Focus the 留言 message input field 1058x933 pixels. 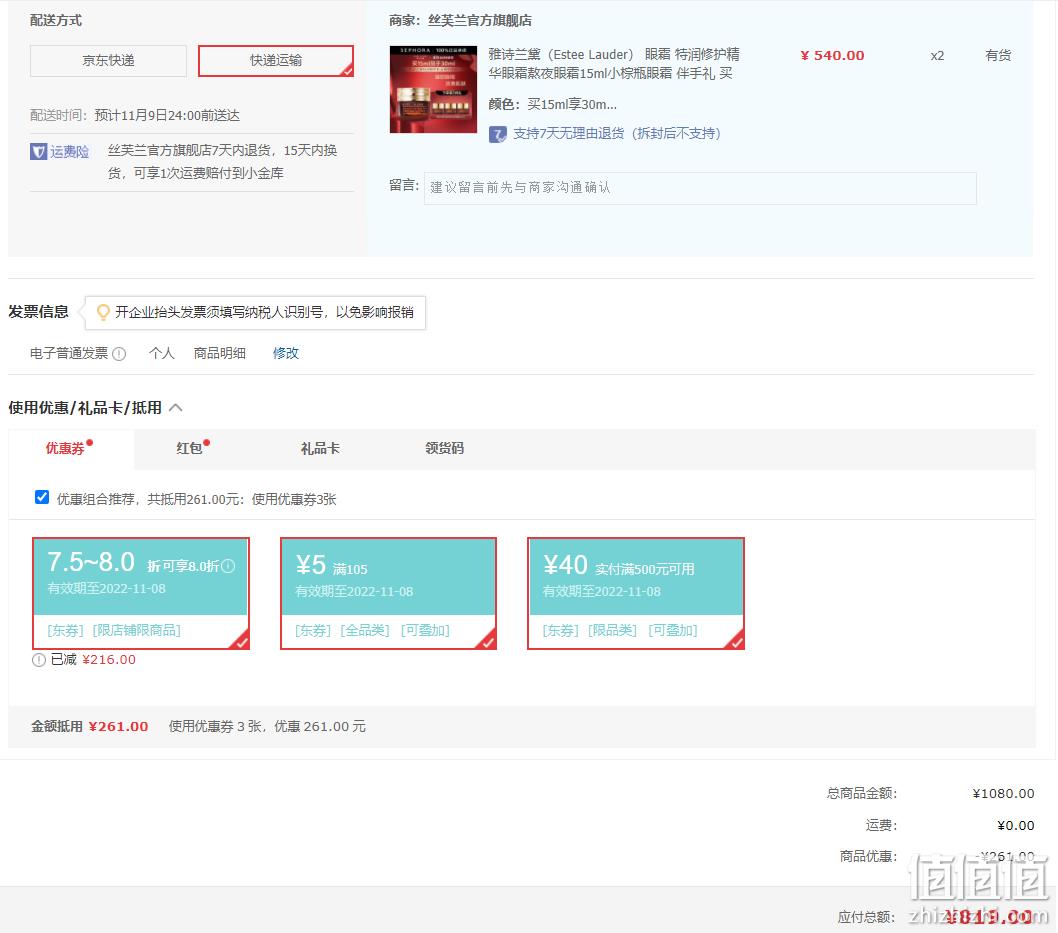click(x=700, y=188)
